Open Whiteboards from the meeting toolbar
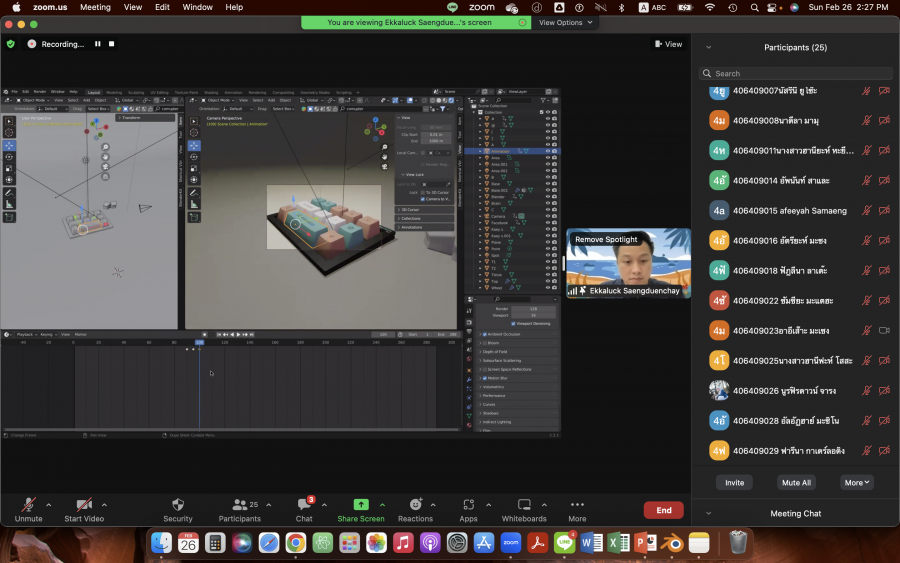The image size is (900, 563). coord(524,506)
